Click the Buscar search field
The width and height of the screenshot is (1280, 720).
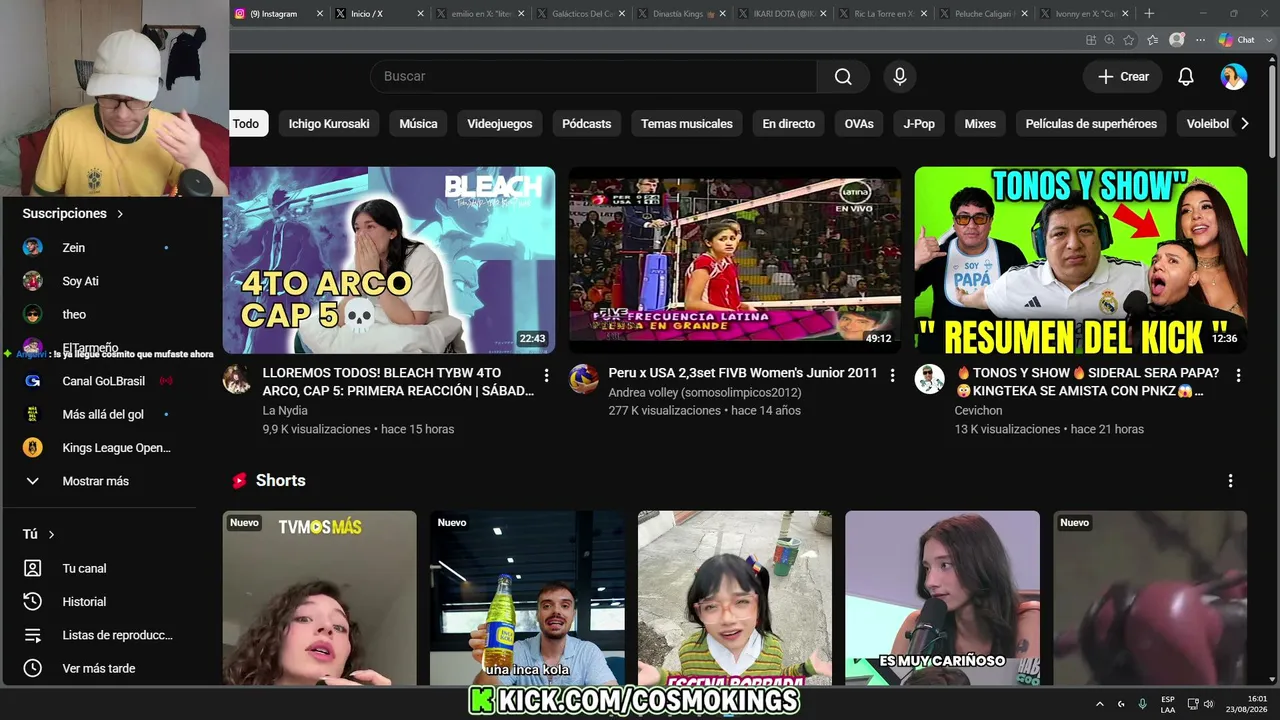click(593, 77)
